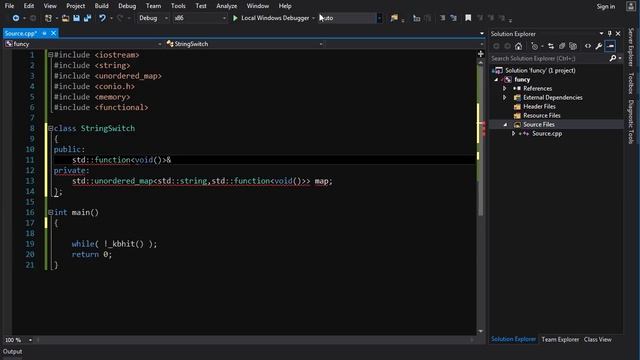Switch to the Team Explorer tab
The image size is (640, 360).
point(560,340)
